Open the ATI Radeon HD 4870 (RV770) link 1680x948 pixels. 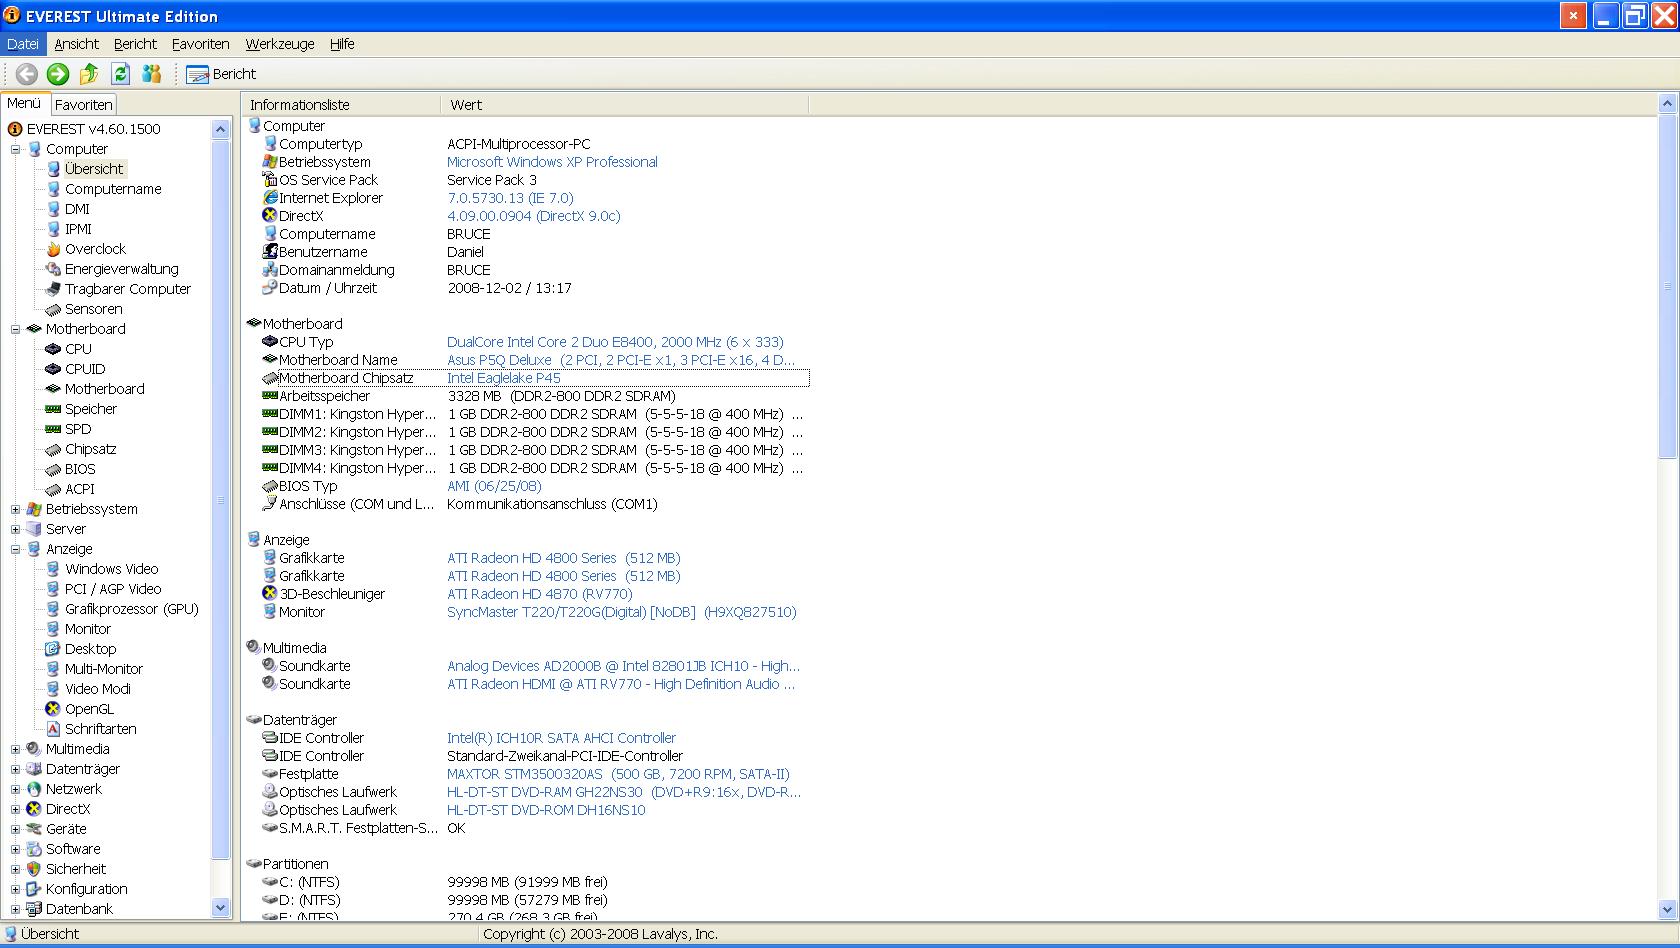tap(540, 594)
